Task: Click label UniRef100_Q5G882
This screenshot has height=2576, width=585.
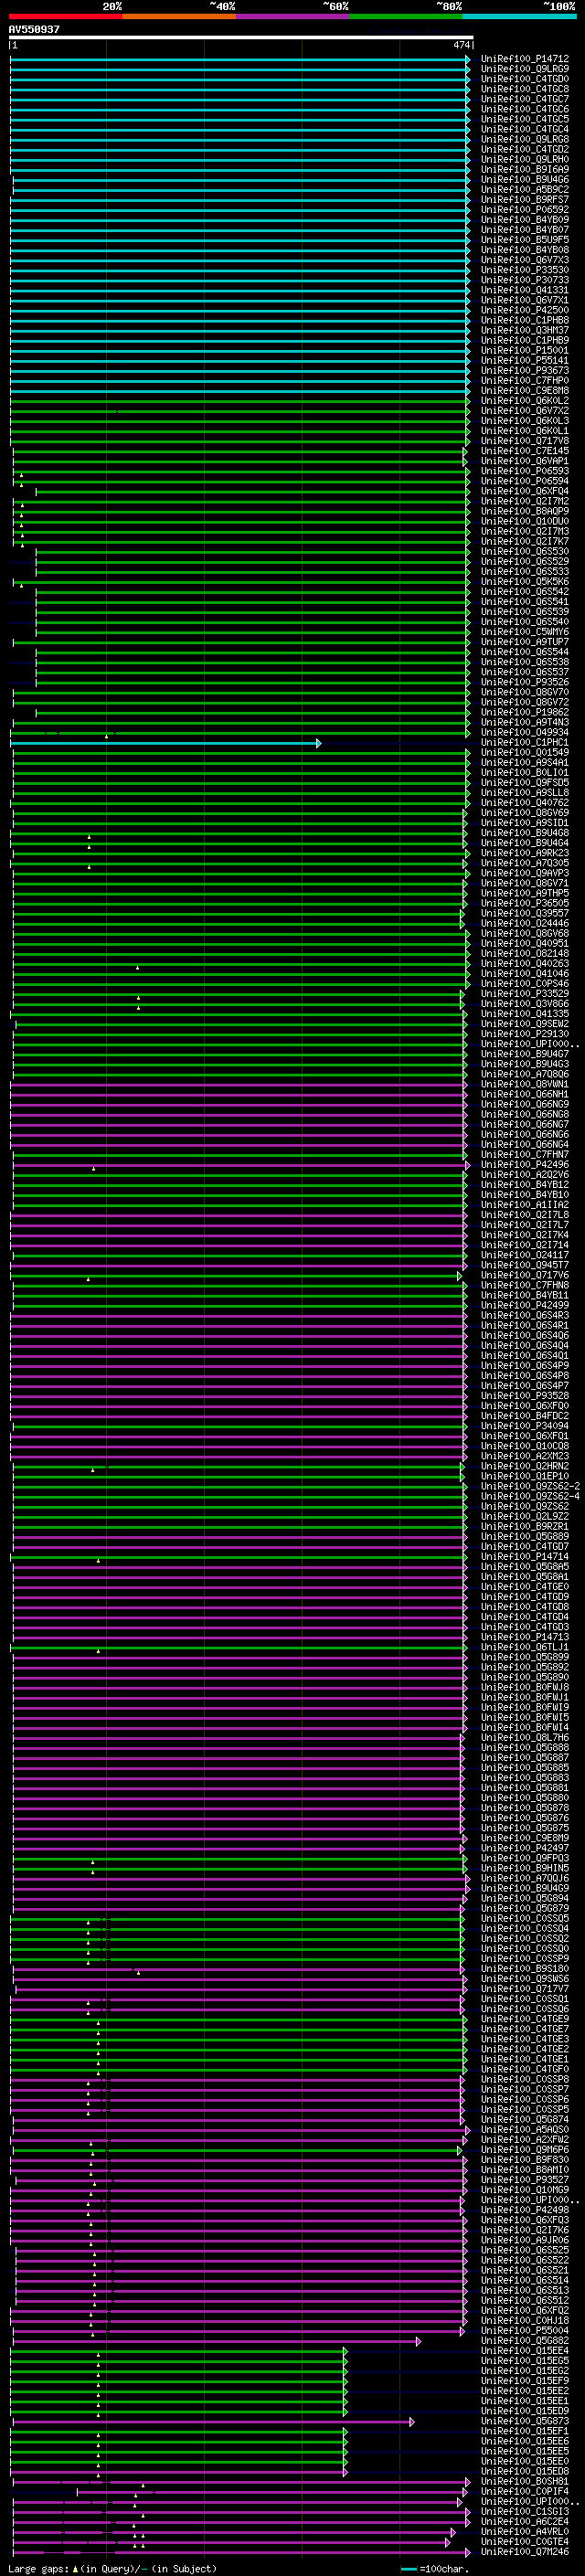Action: 525,2341
